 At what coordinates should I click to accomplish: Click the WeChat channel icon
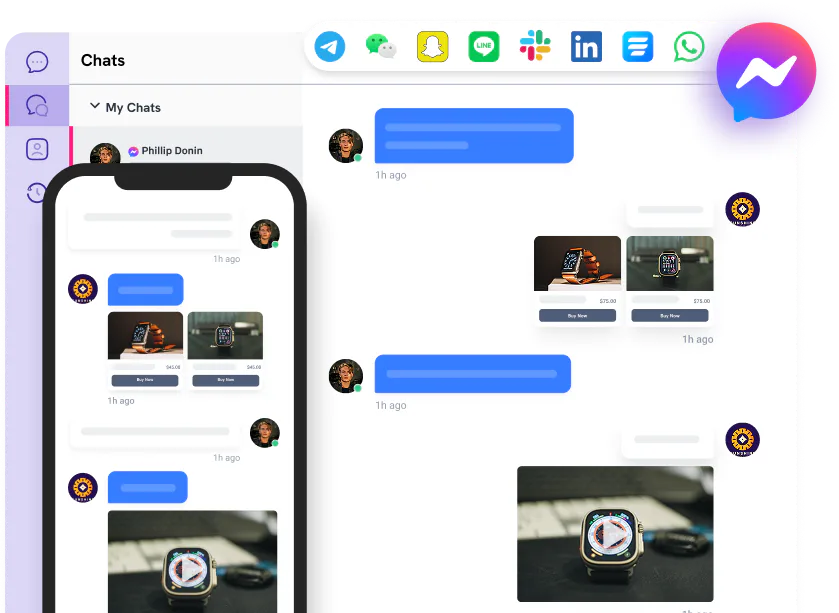tap(381, 47)
